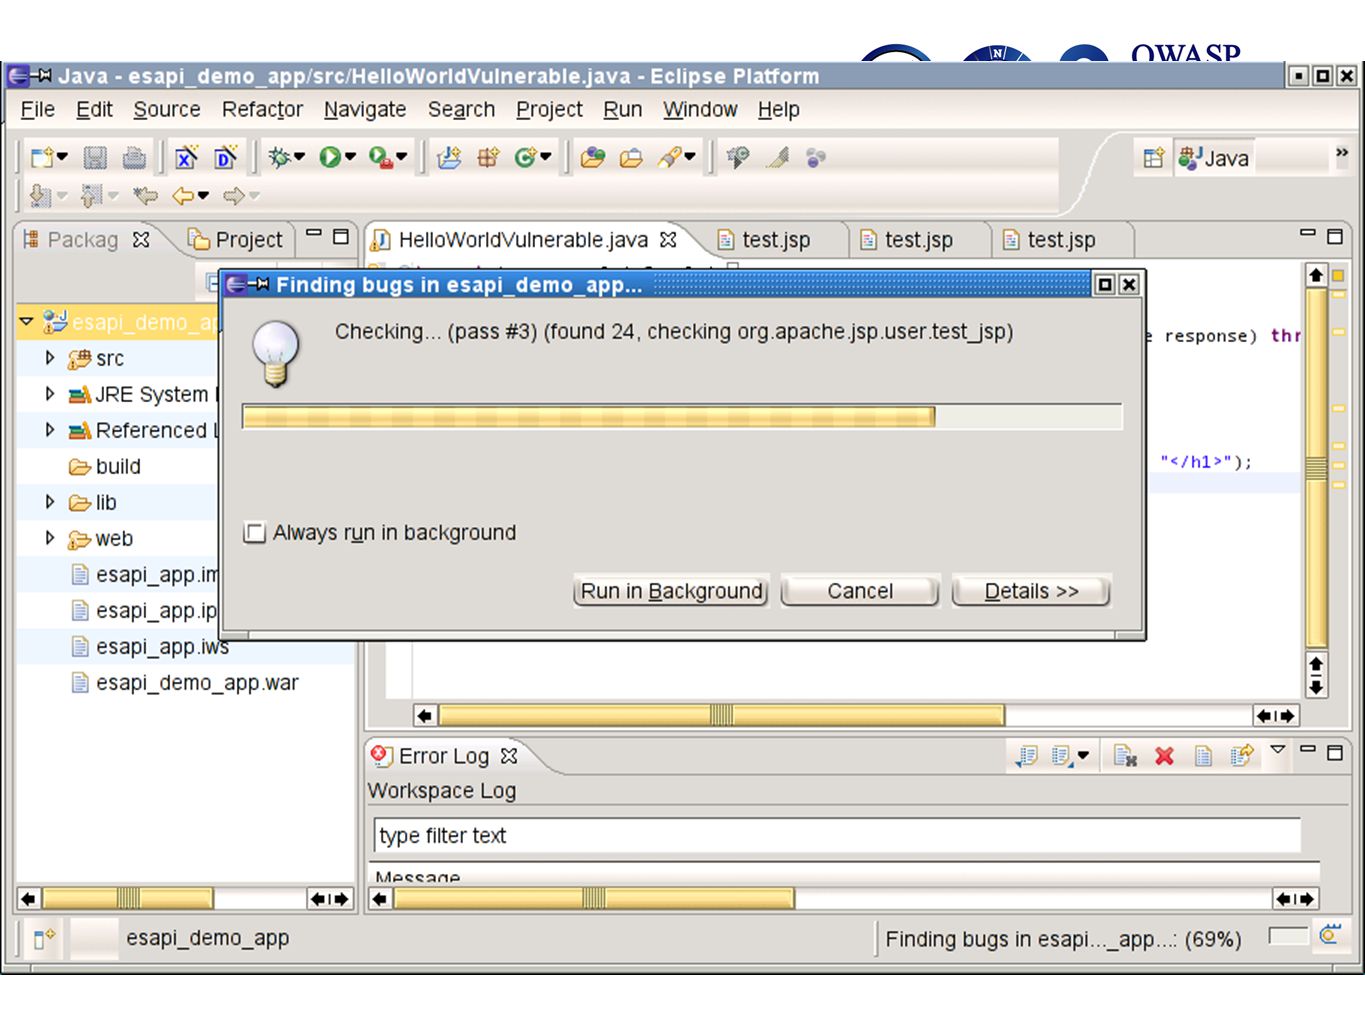Open the Source menu
This screenshot has height=1024, width=1365.
(167, 109)
